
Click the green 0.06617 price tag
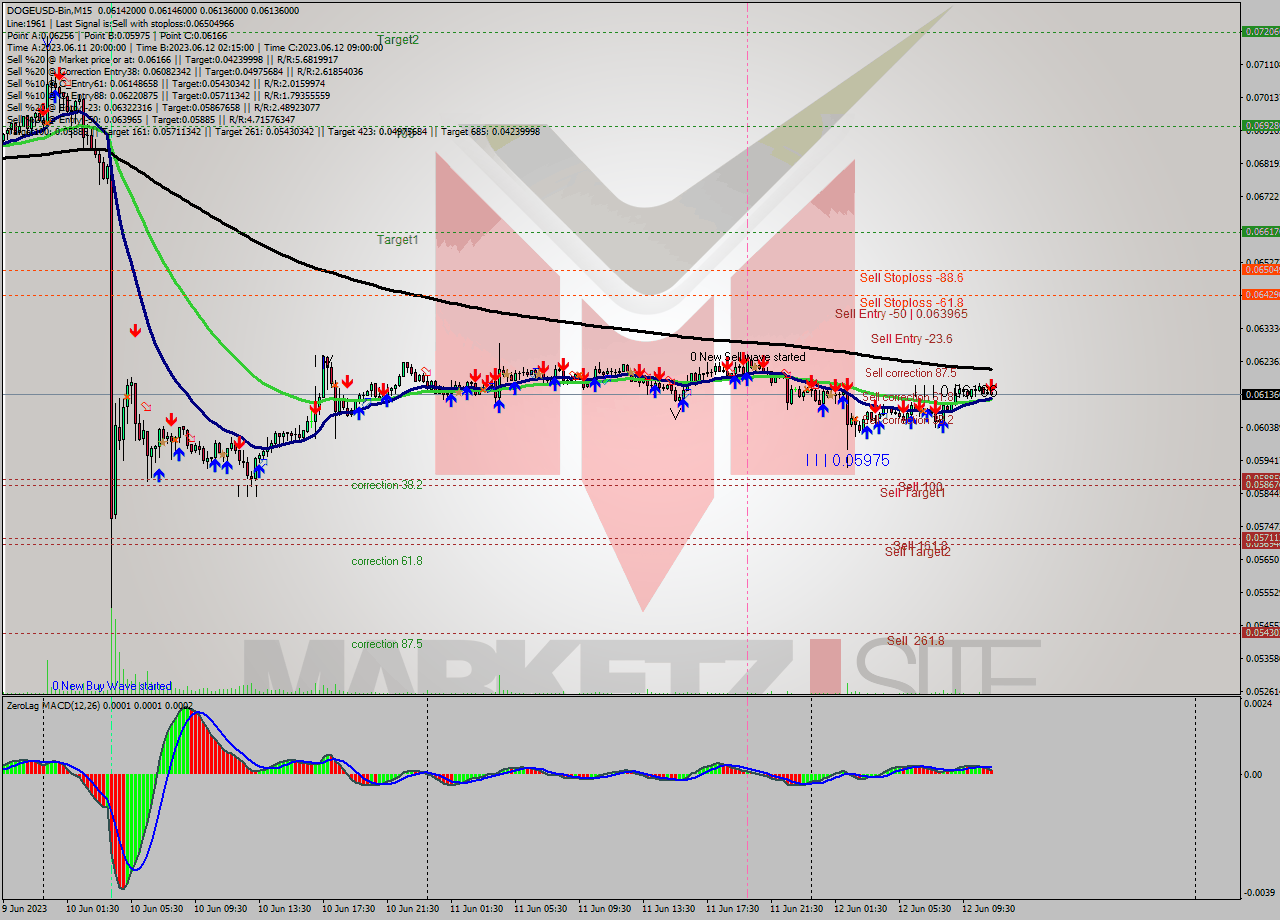pyautogui.click(x=1260, y=231)
